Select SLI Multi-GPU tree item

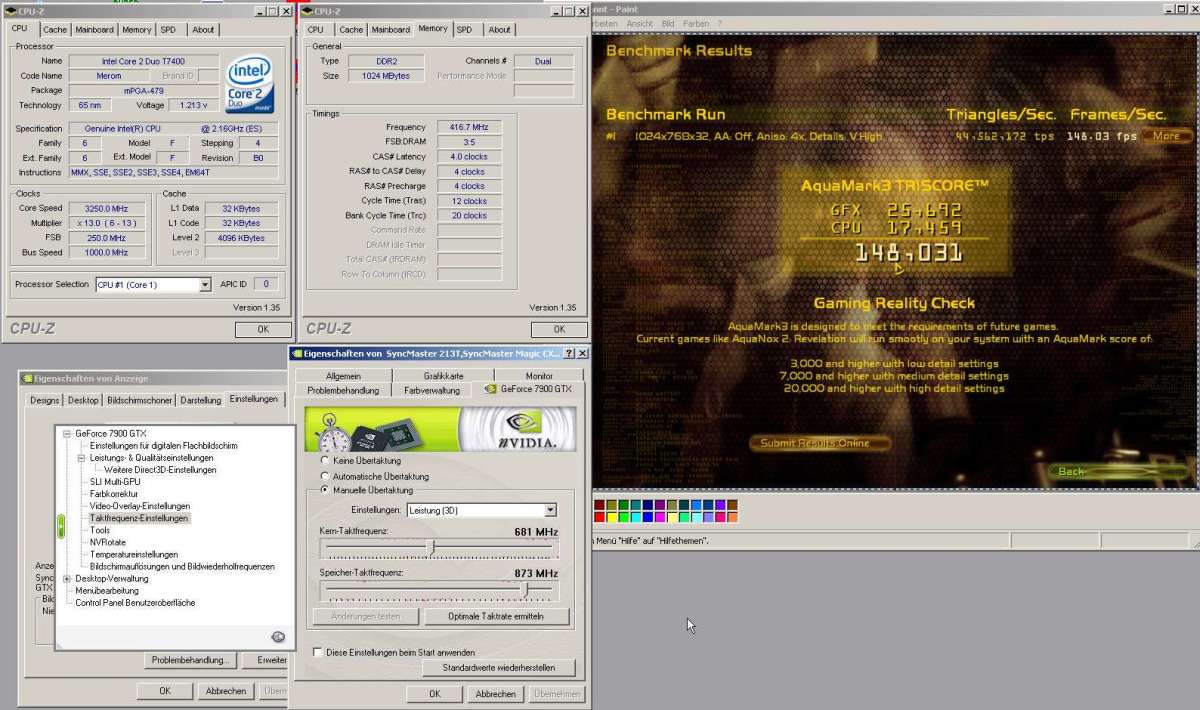[x=114, y=482]
